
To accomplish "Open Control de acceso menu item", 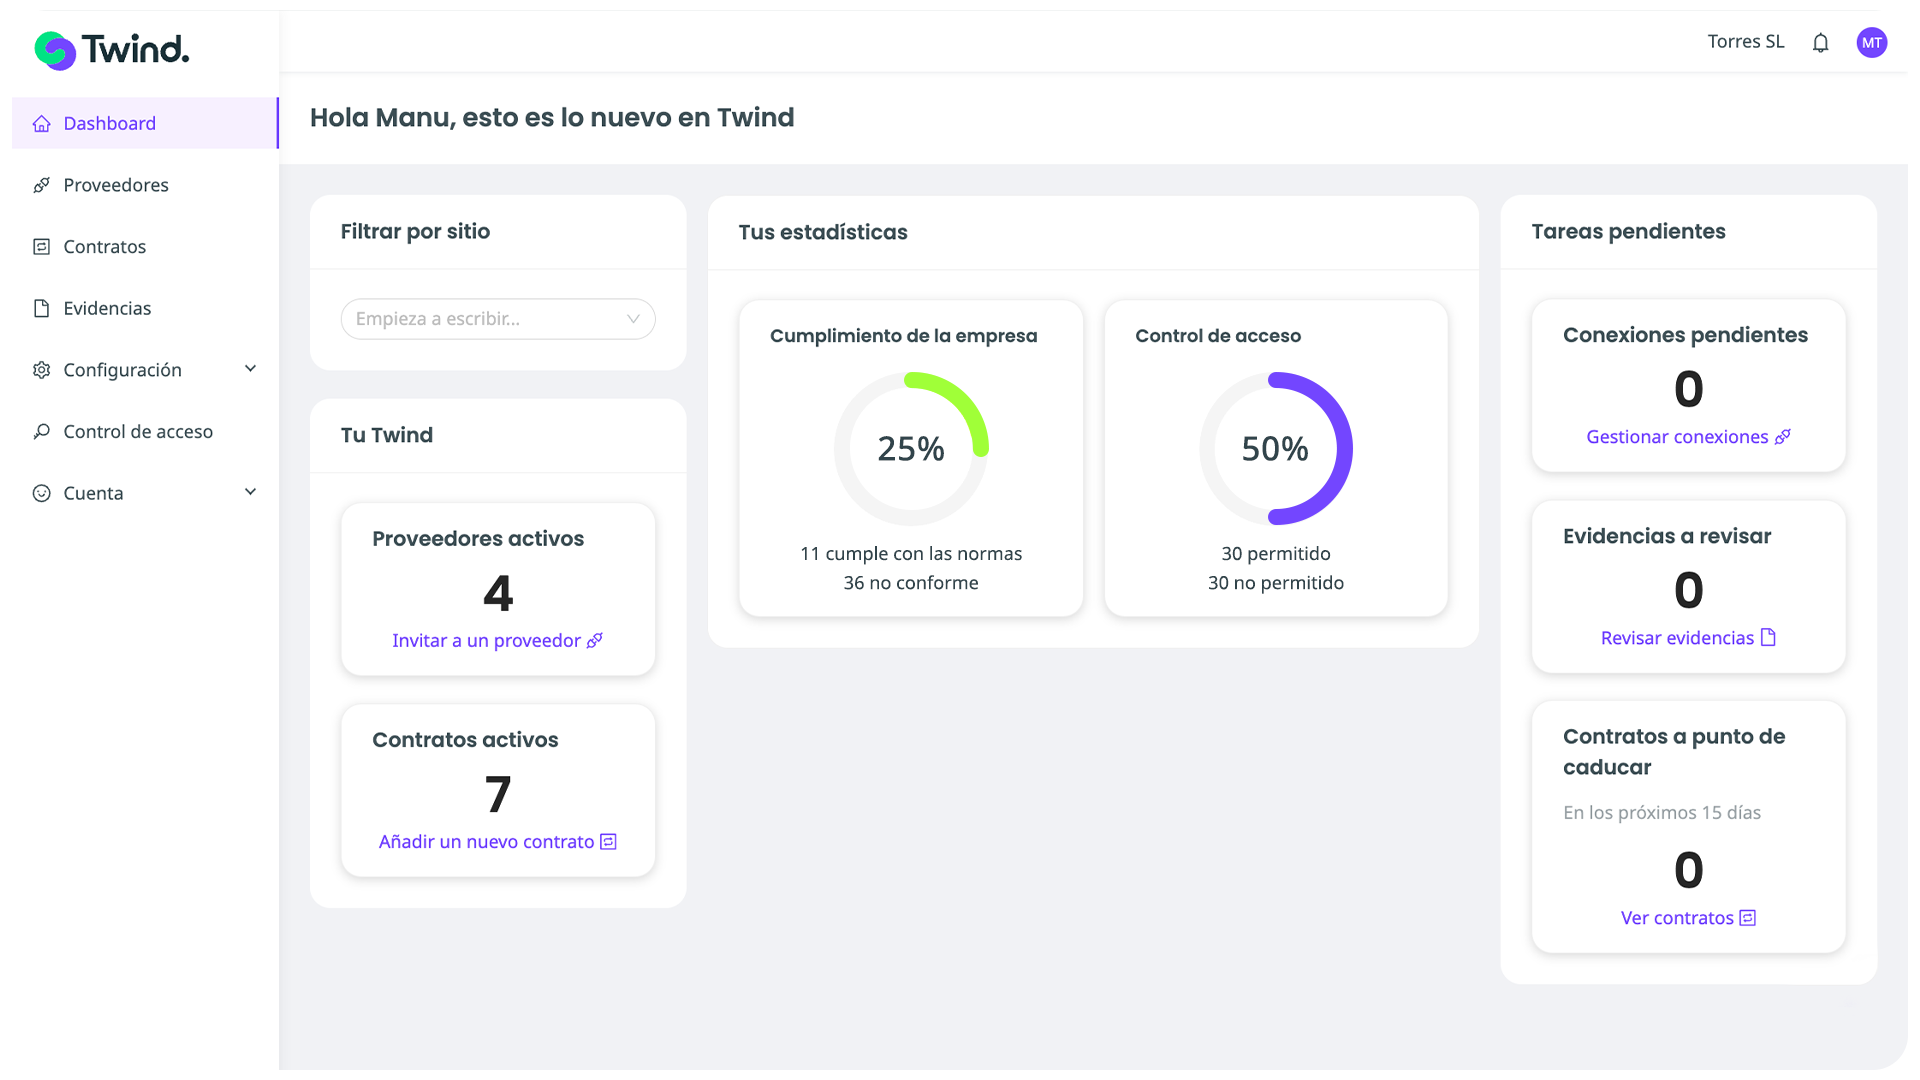I will pos(137,432).
